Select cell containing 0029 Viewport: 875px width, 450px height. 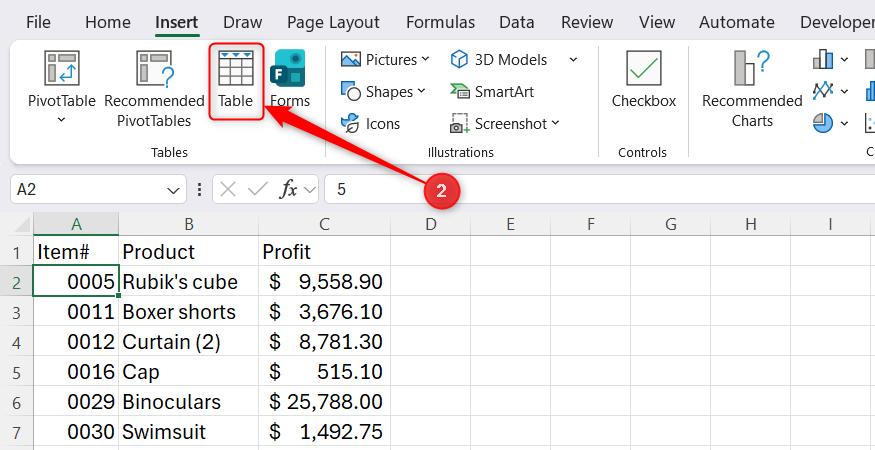(x=76, y=402)
